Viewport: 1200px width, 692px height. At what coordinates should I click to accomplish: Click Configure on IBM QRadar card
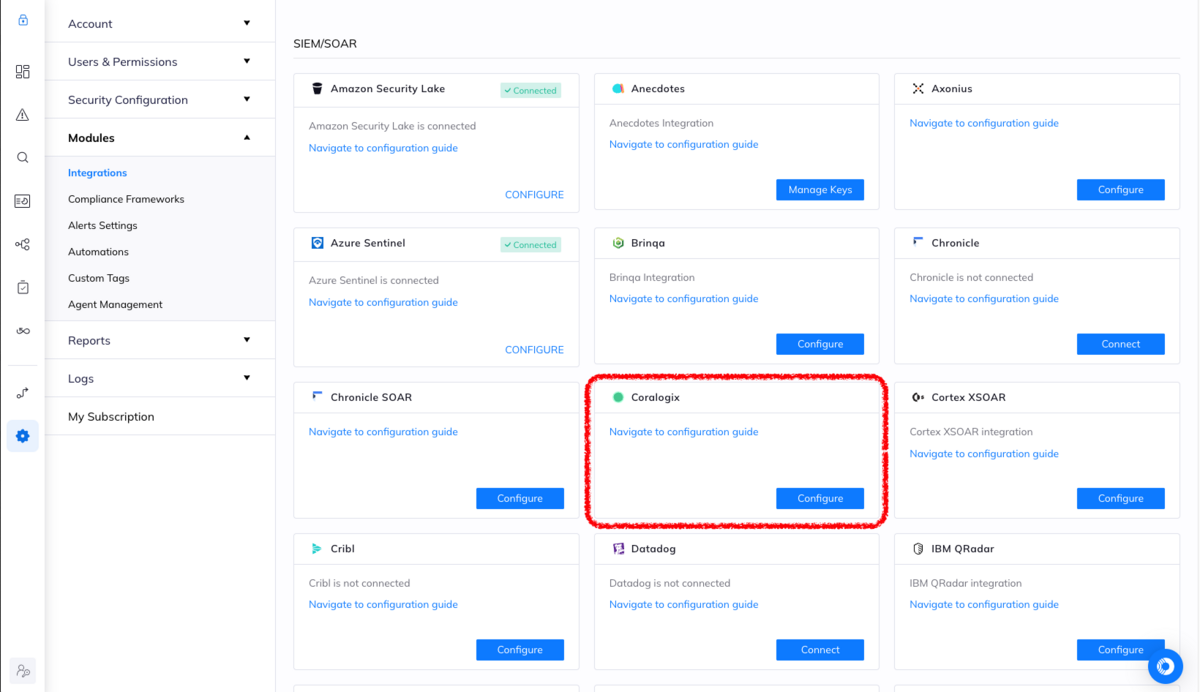tap(1120, 650)
